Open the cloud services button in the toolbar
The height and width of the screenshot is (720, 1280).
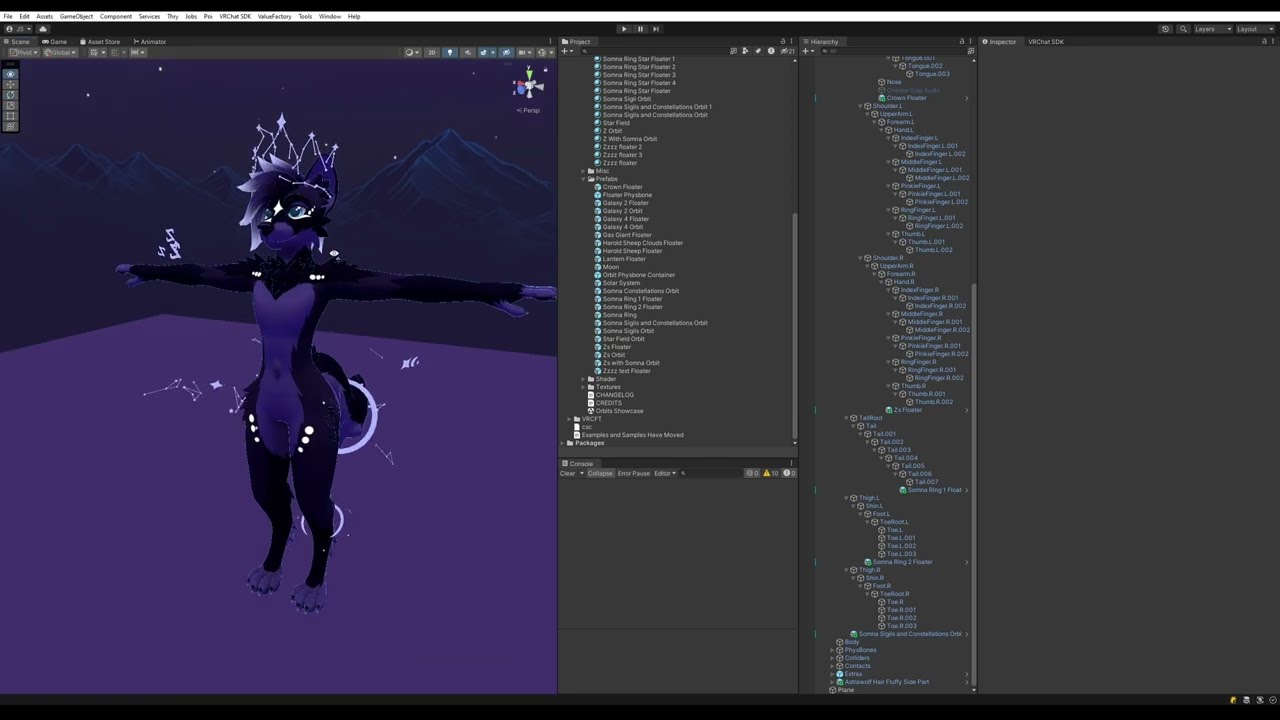pos(43,29)
